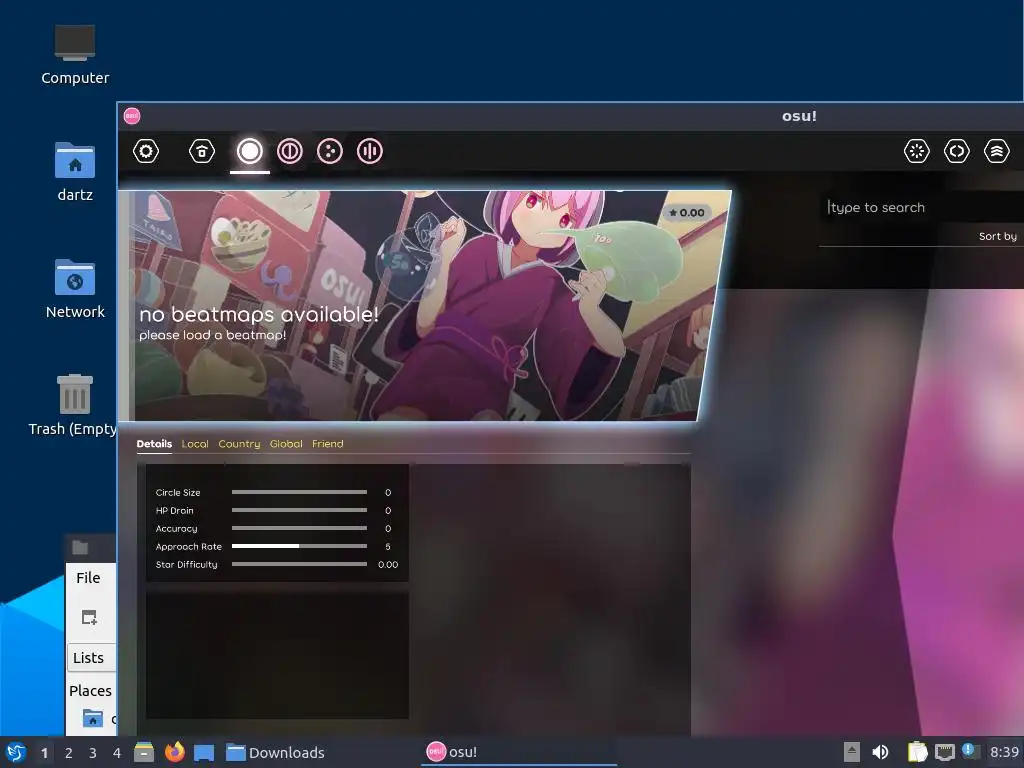Screen dimensions: 1024x768
Task: Switch to workspace 1
Action: tap(44, 753)
